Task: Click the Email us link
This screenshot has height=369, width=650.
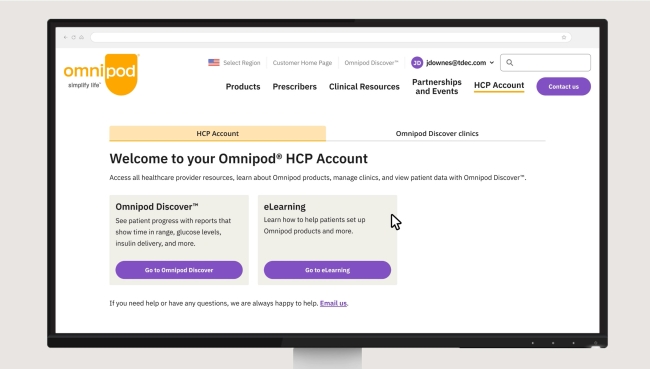Action: pos(333,303)
